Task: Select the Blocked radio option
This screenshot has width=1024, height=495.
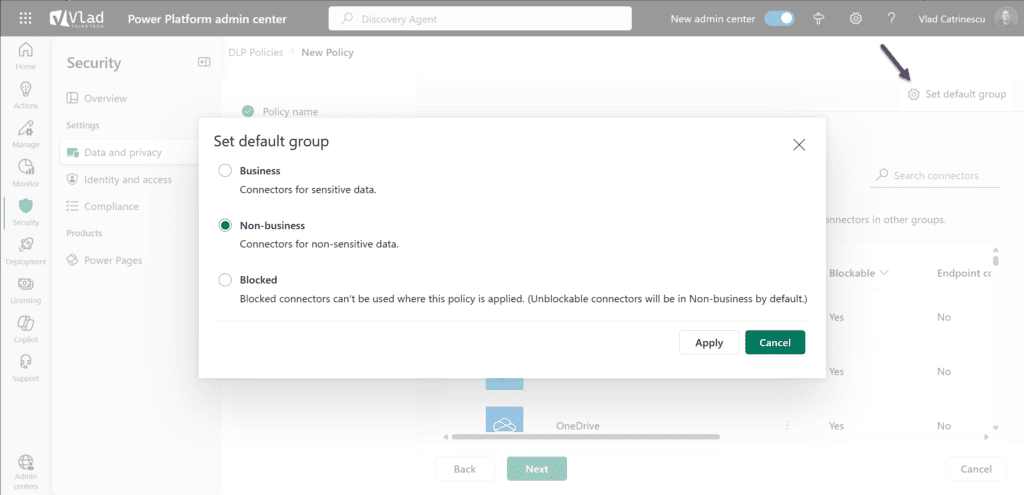Action: (225, 279)
